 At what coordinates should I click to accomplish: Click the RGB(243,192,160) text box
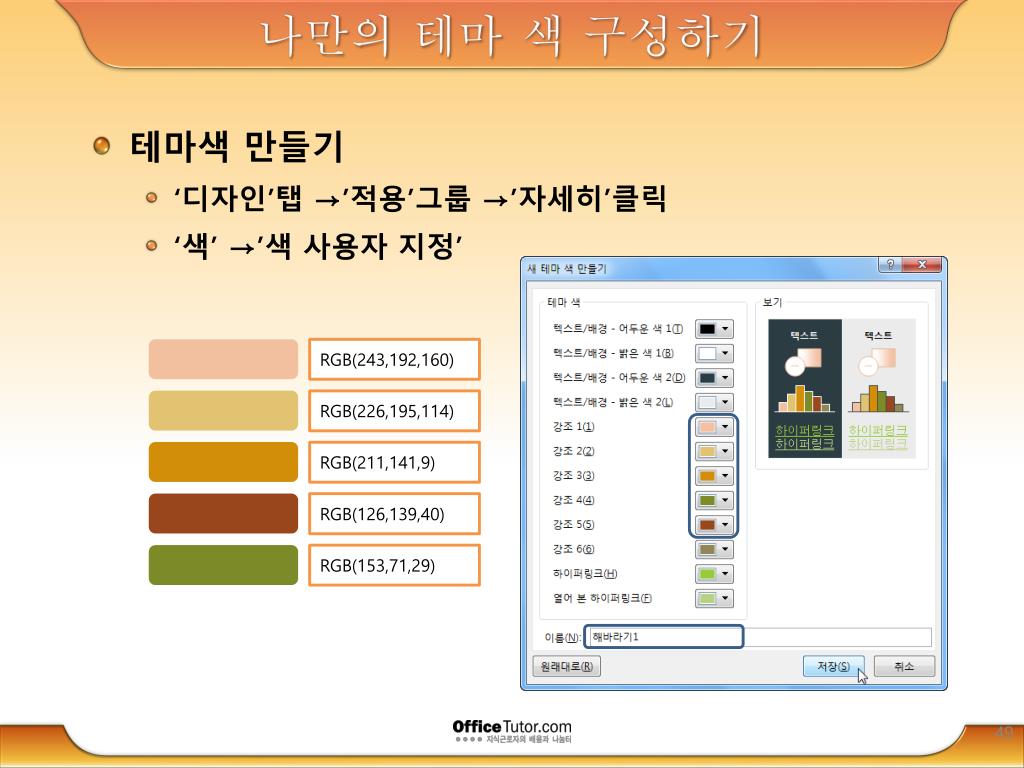point(394,359)
